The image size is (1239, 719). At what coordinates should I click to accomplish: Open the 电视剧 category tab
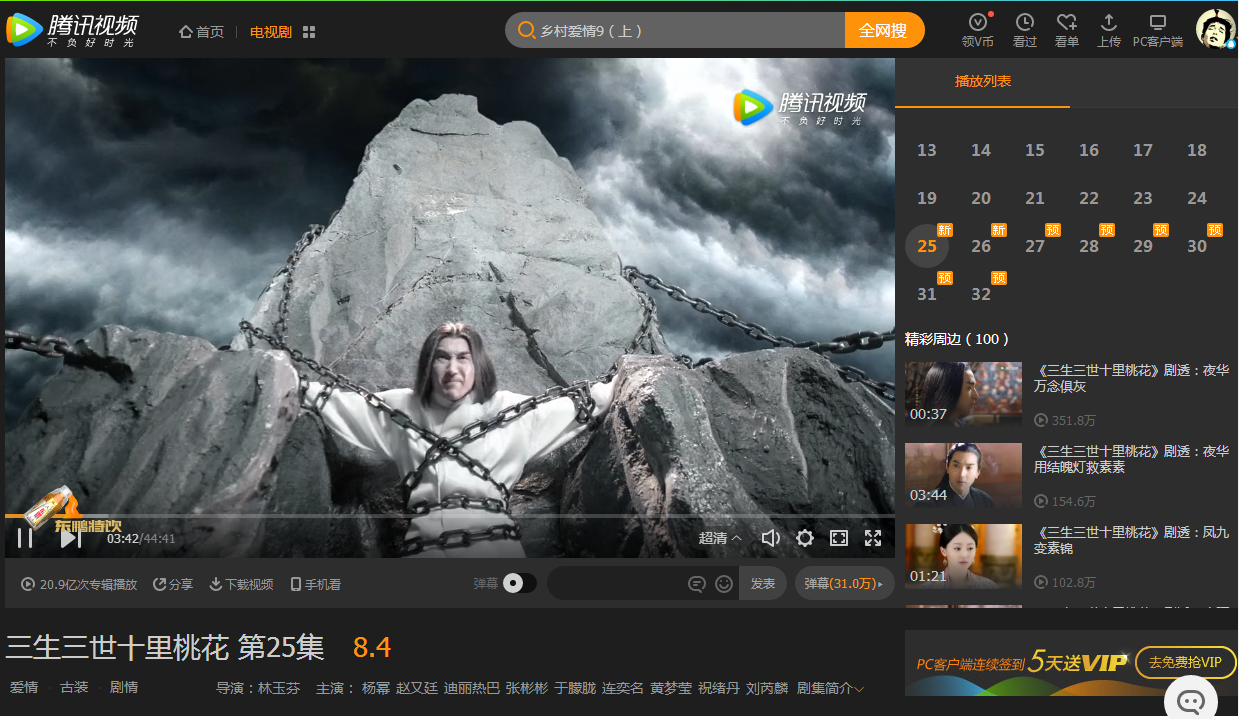pyautogui.click(x=270, y=32)
